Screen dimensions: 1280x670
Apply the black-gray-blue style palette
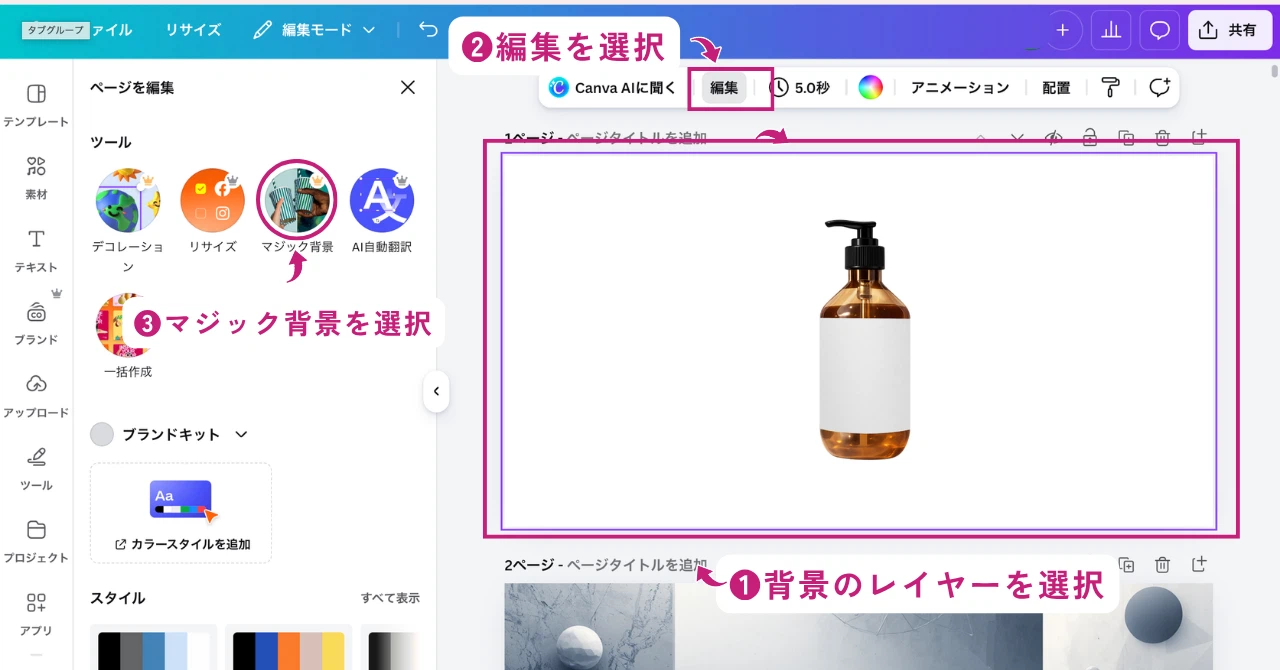[154, 650]
